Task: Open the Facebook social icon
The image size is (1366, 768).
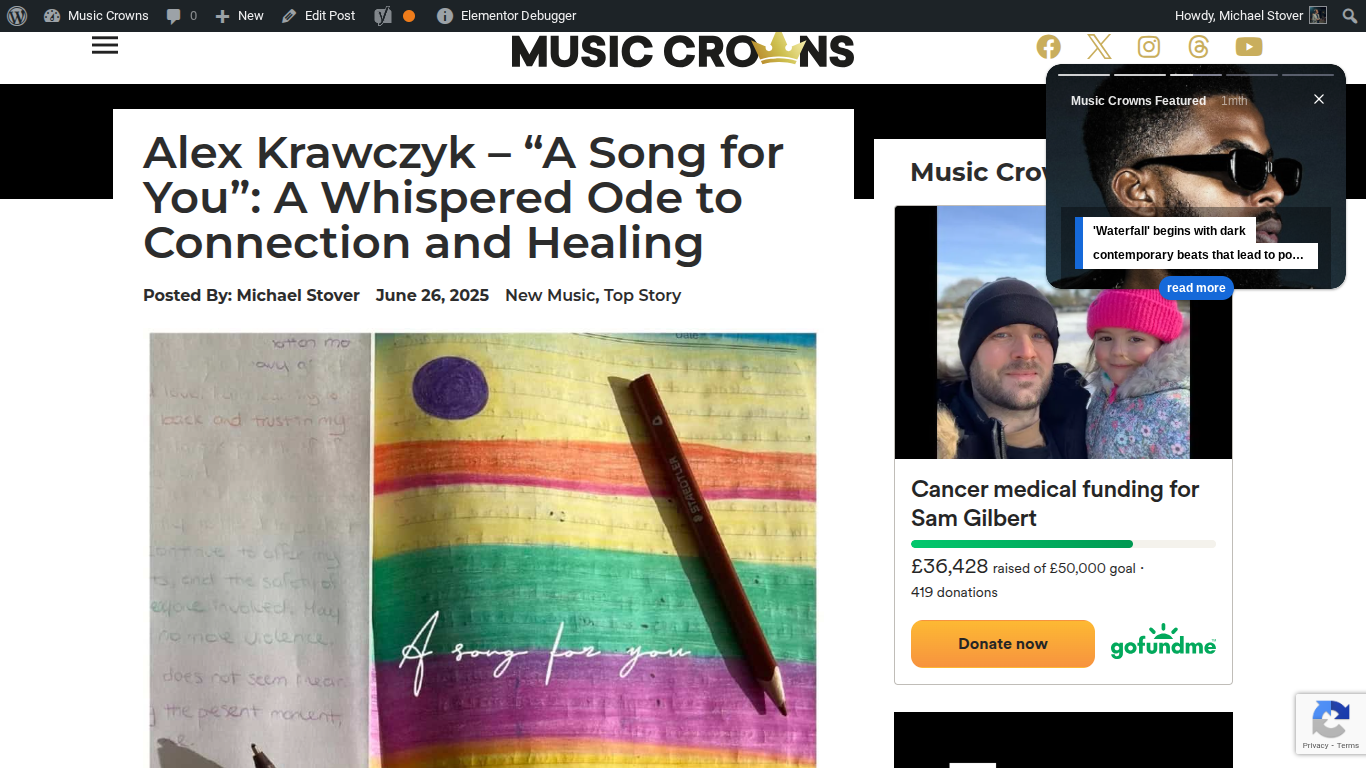Action: (1048, 47)
